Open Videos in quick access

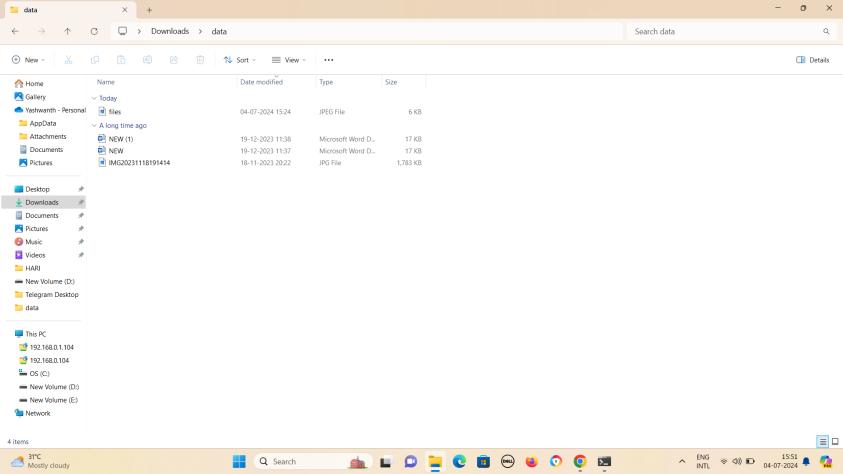pyautogui.click(x=35, y=255)
